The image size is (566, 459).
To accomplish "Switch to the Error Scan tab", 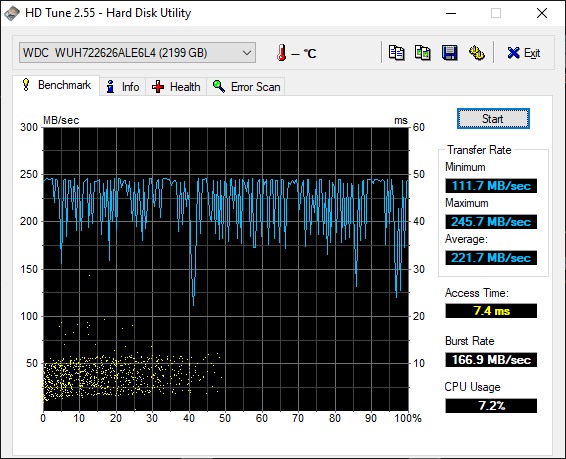I will coord(246,87).
